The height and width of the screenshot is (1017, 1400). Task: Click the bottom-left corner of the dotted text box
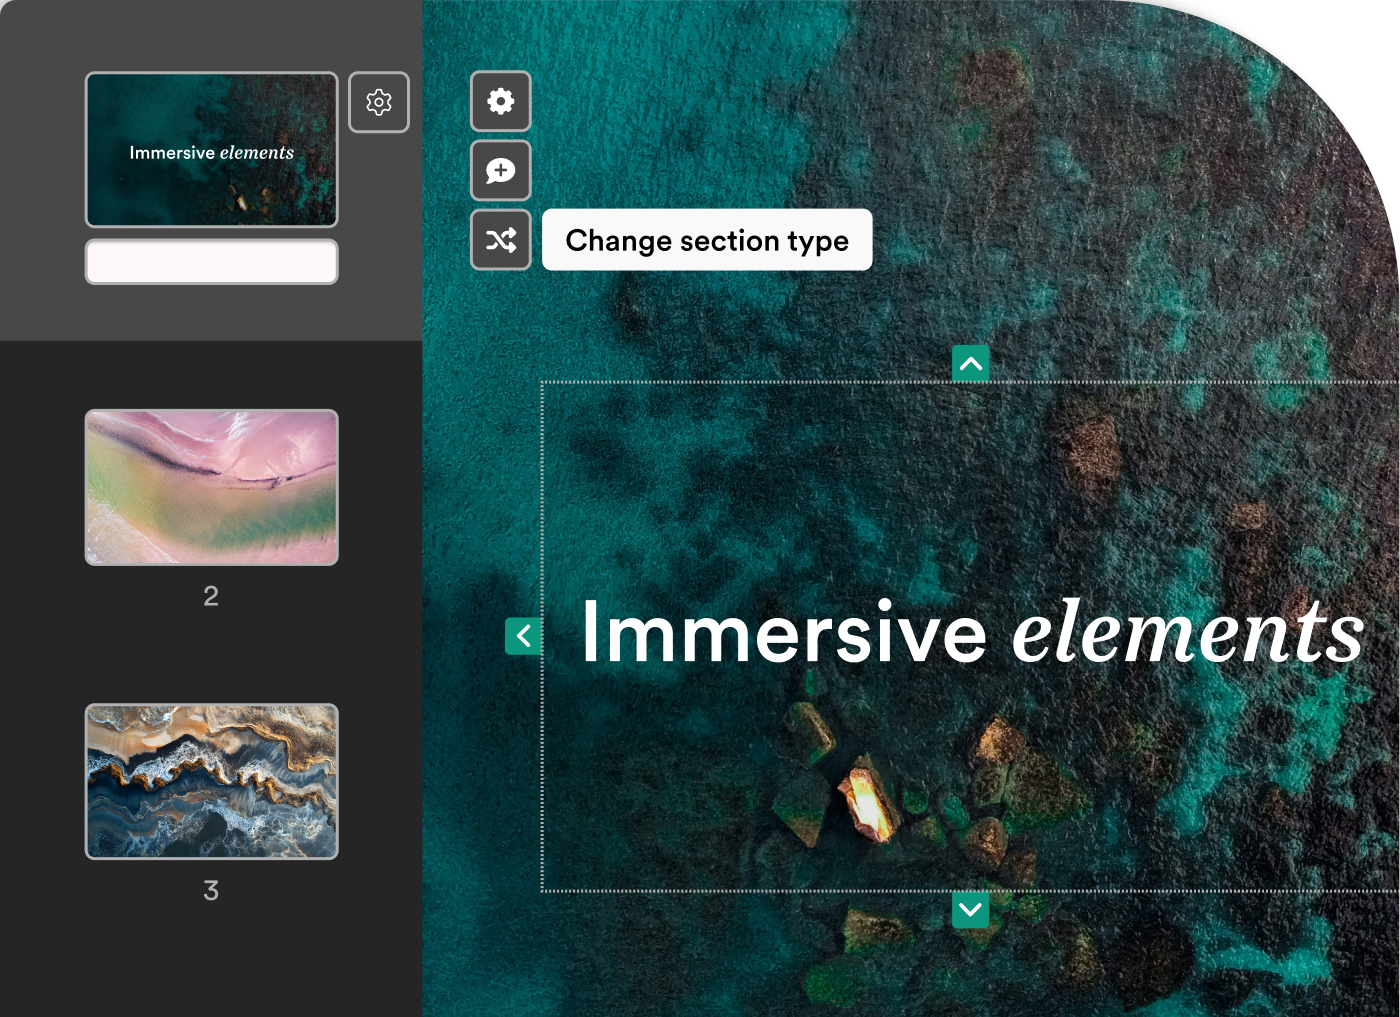[542, 890]
